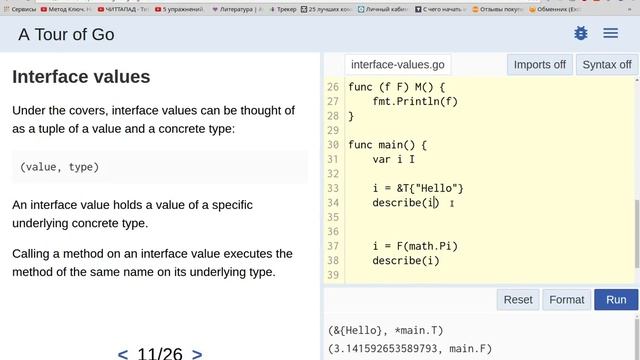The width and height of the screenshot is (640, 360).
Task: Open the 5 упражнений bookmark
Action: (x=179, y=9)
